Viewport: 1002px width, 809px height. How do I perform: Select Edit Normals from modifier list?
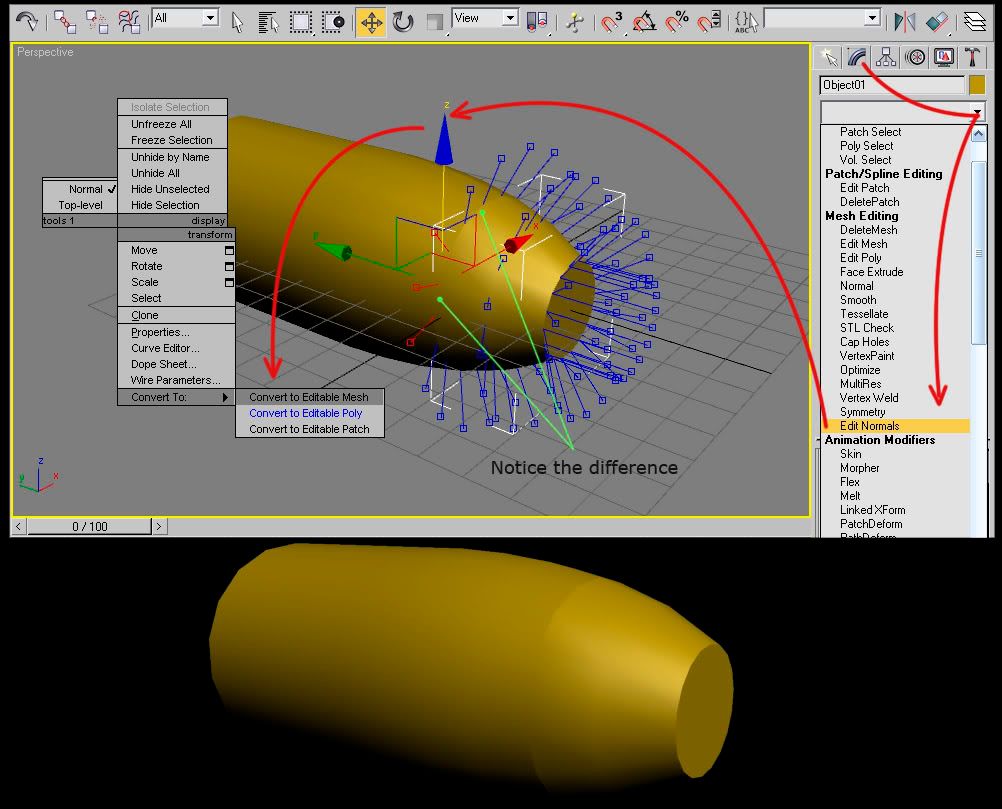click(x=869, y=426)
